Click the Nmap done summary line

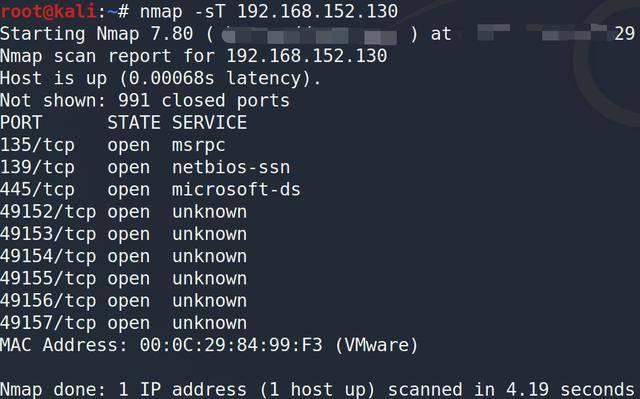pyautogui.click(x=318, y=390)
